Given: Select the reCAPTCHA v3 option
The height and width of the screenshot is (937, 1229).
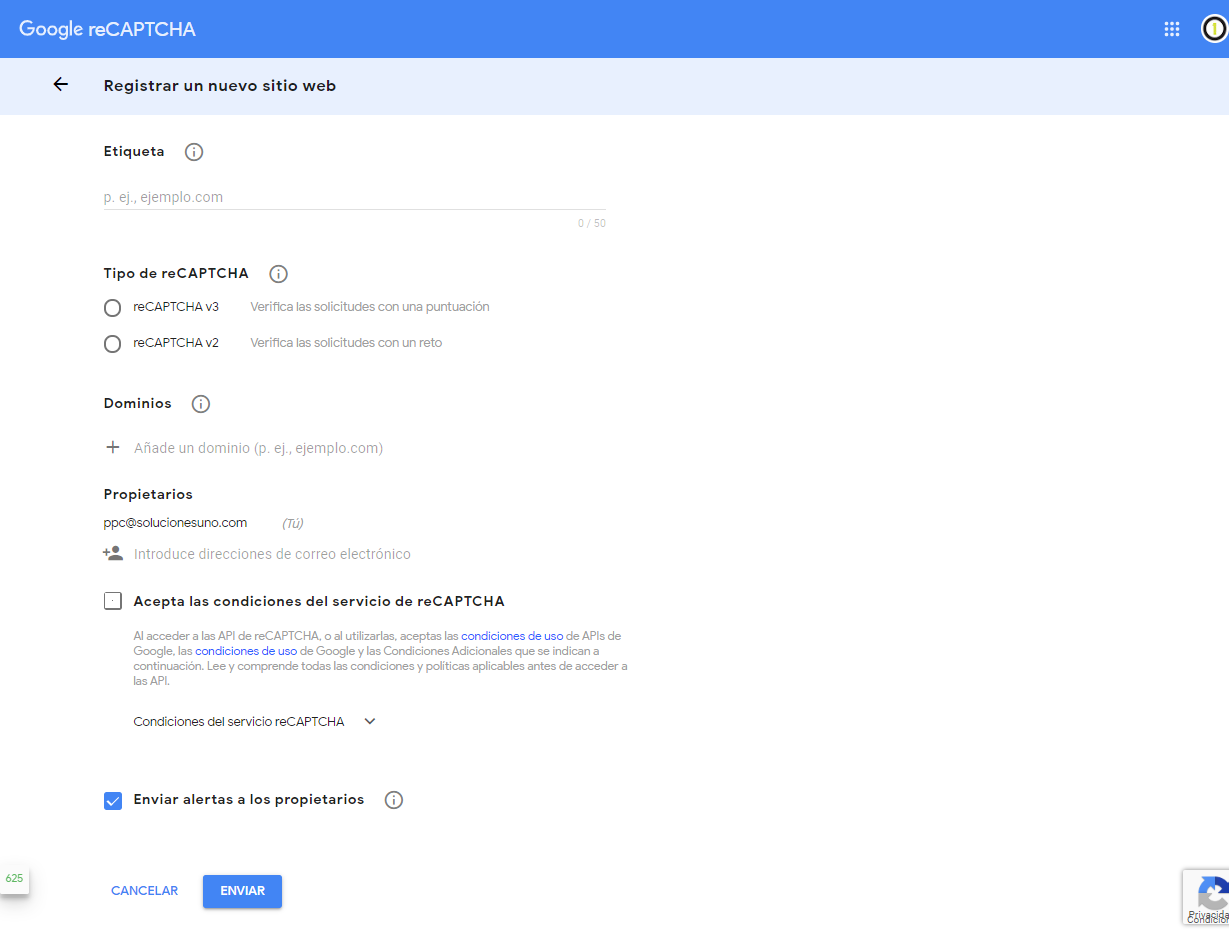Looking at the screenshot, I should (x=113, y=308).
